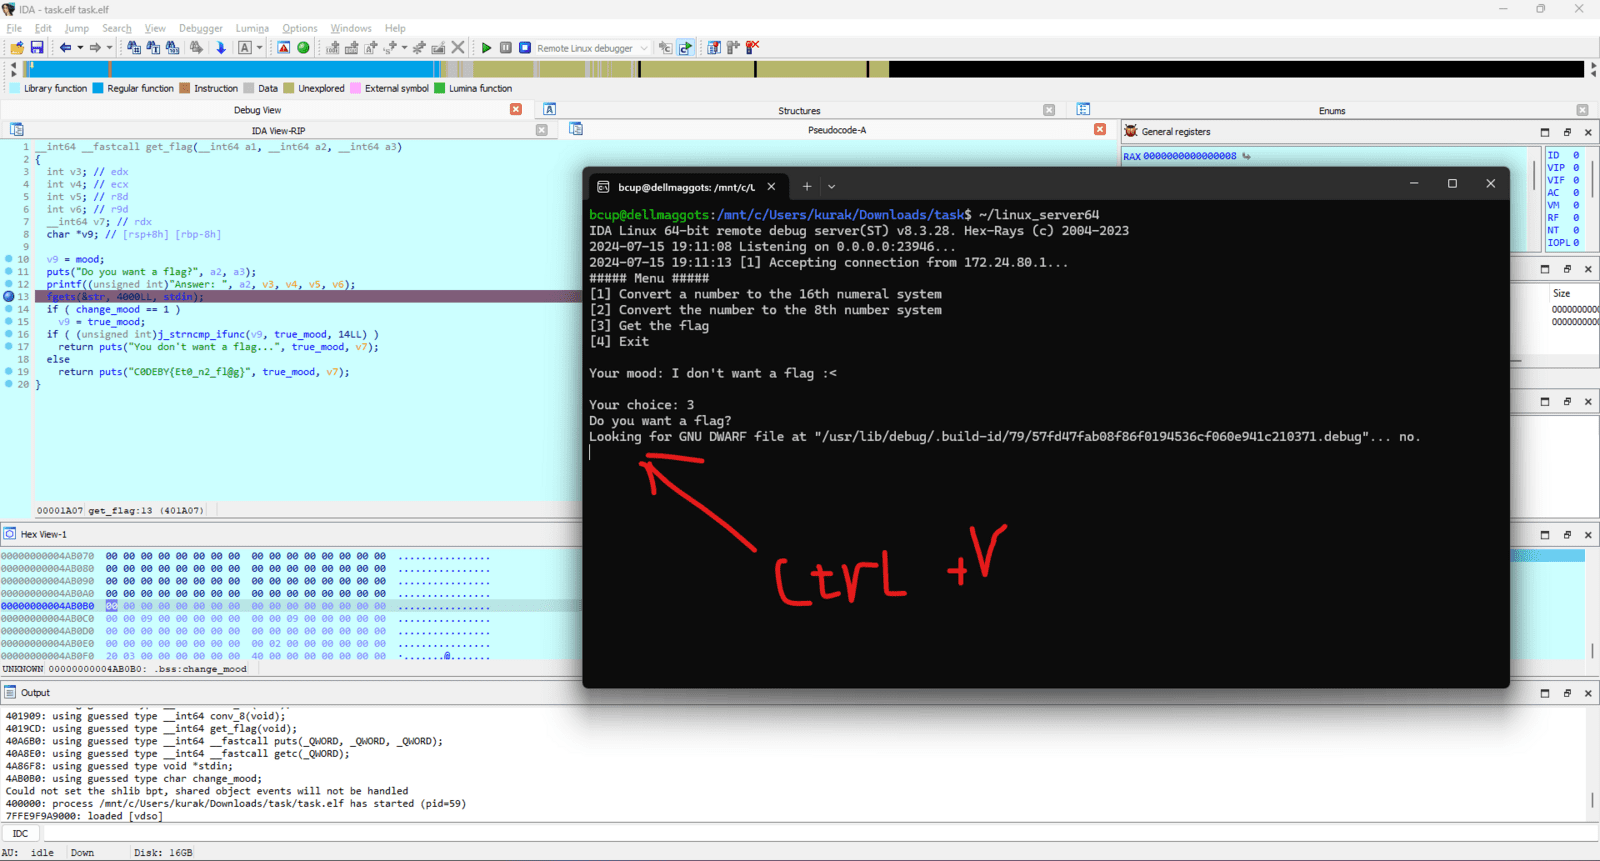The image size is (1600, 861).
Task: Focus the IDC command input field
Action: pos(819,833)
